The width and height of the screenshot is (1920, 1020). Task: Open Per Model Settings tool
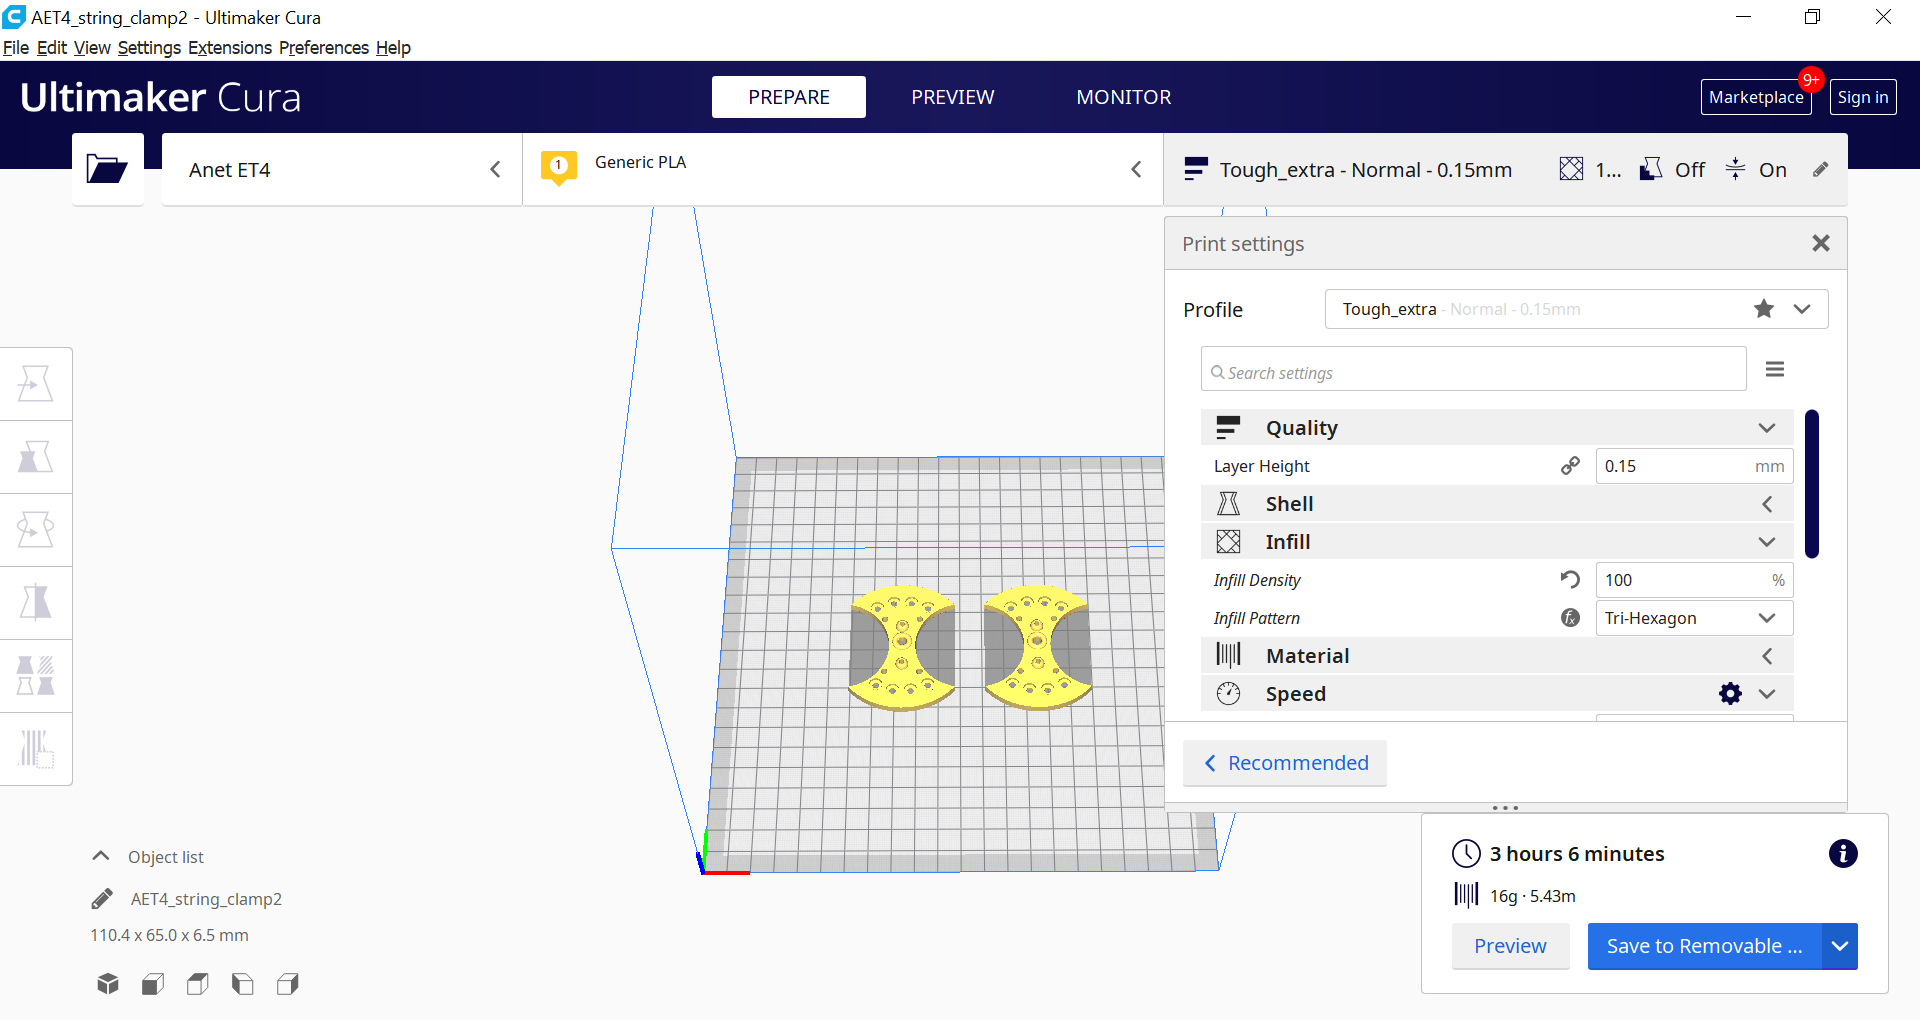coord(36,676)
